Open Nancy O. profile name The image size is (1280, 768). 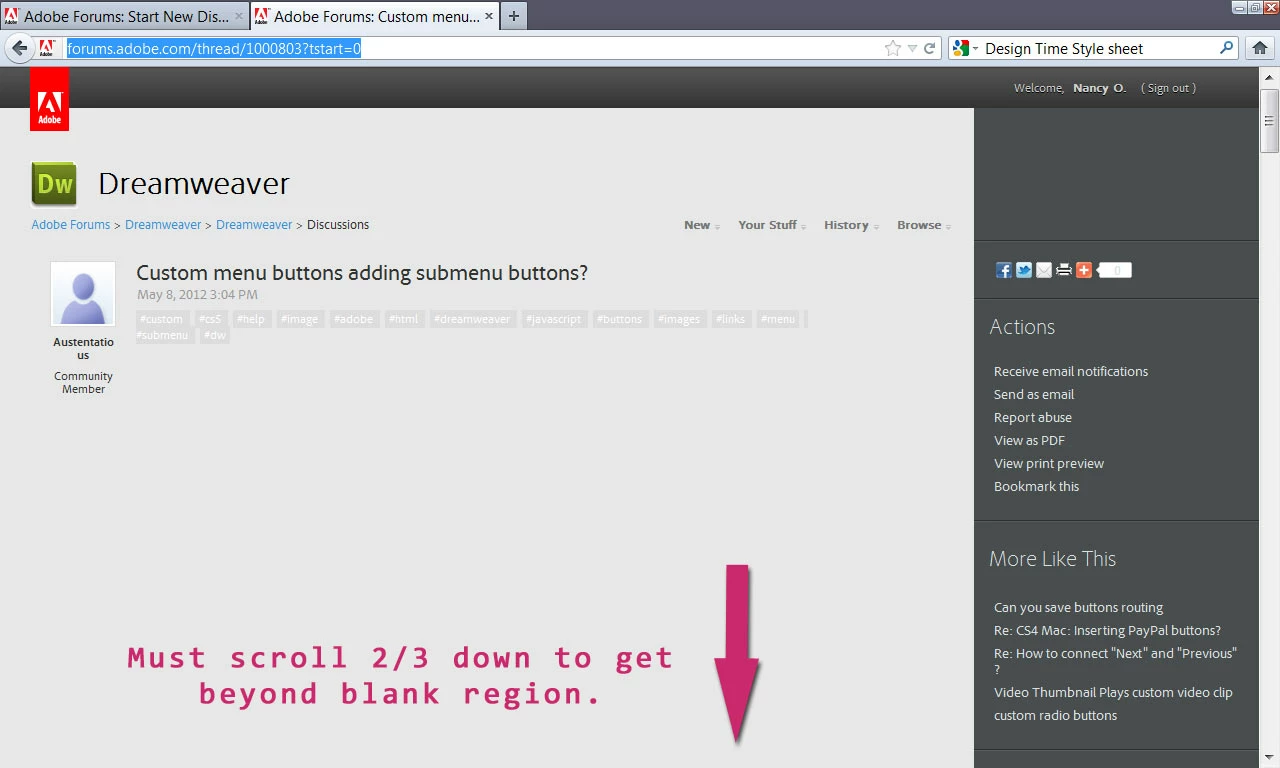(x=1099, y=88)
